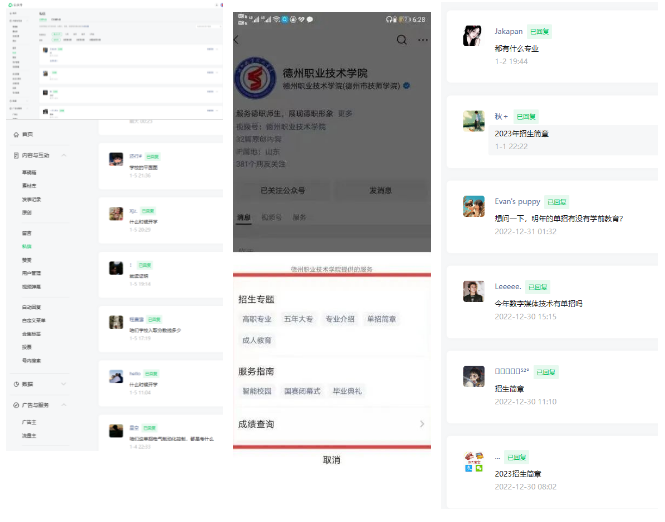Open the 单招简章 service tag
This screenshot has width=665, height=522.
coord(382,319)
